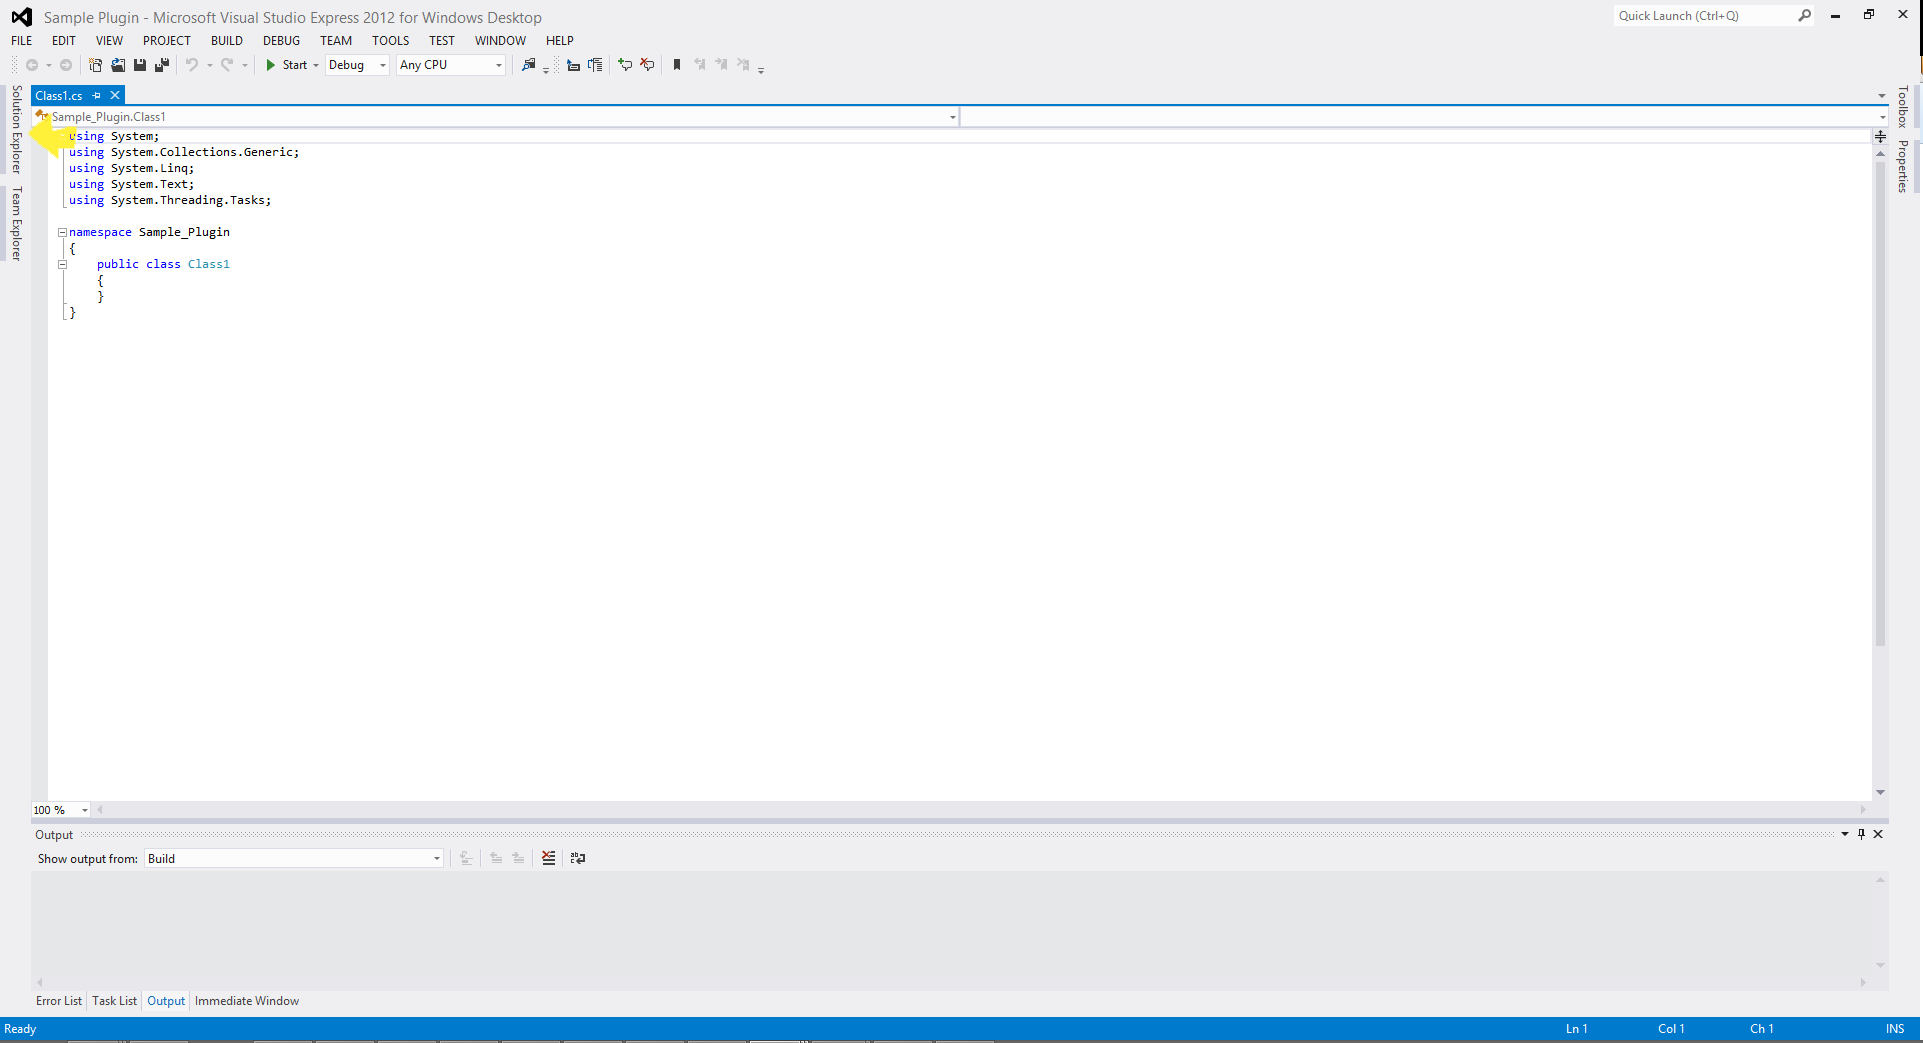Collapse the namespace Sample_Plugin code block
This screenshot has height=1043, width=1923.
(62, 232)
